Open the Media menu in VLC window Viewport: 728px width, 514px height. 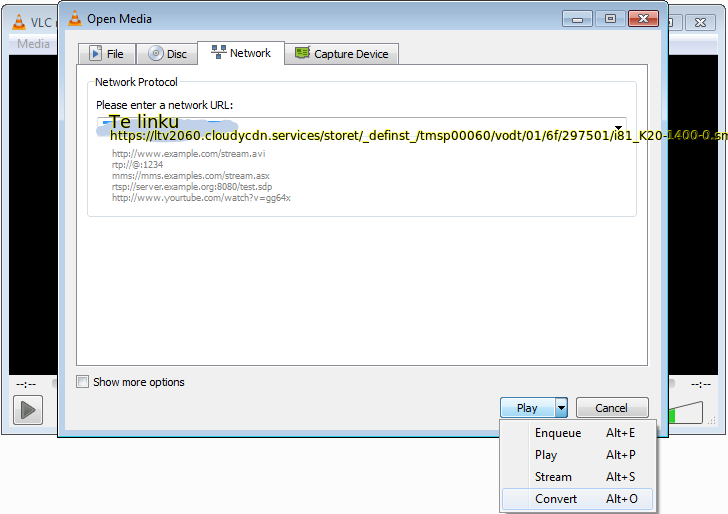(33, 44)
